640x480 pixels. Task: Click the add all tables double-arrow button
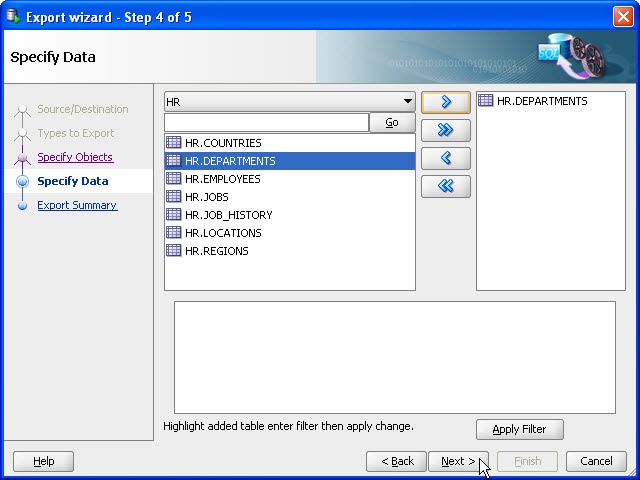click(x=446, y=130)
